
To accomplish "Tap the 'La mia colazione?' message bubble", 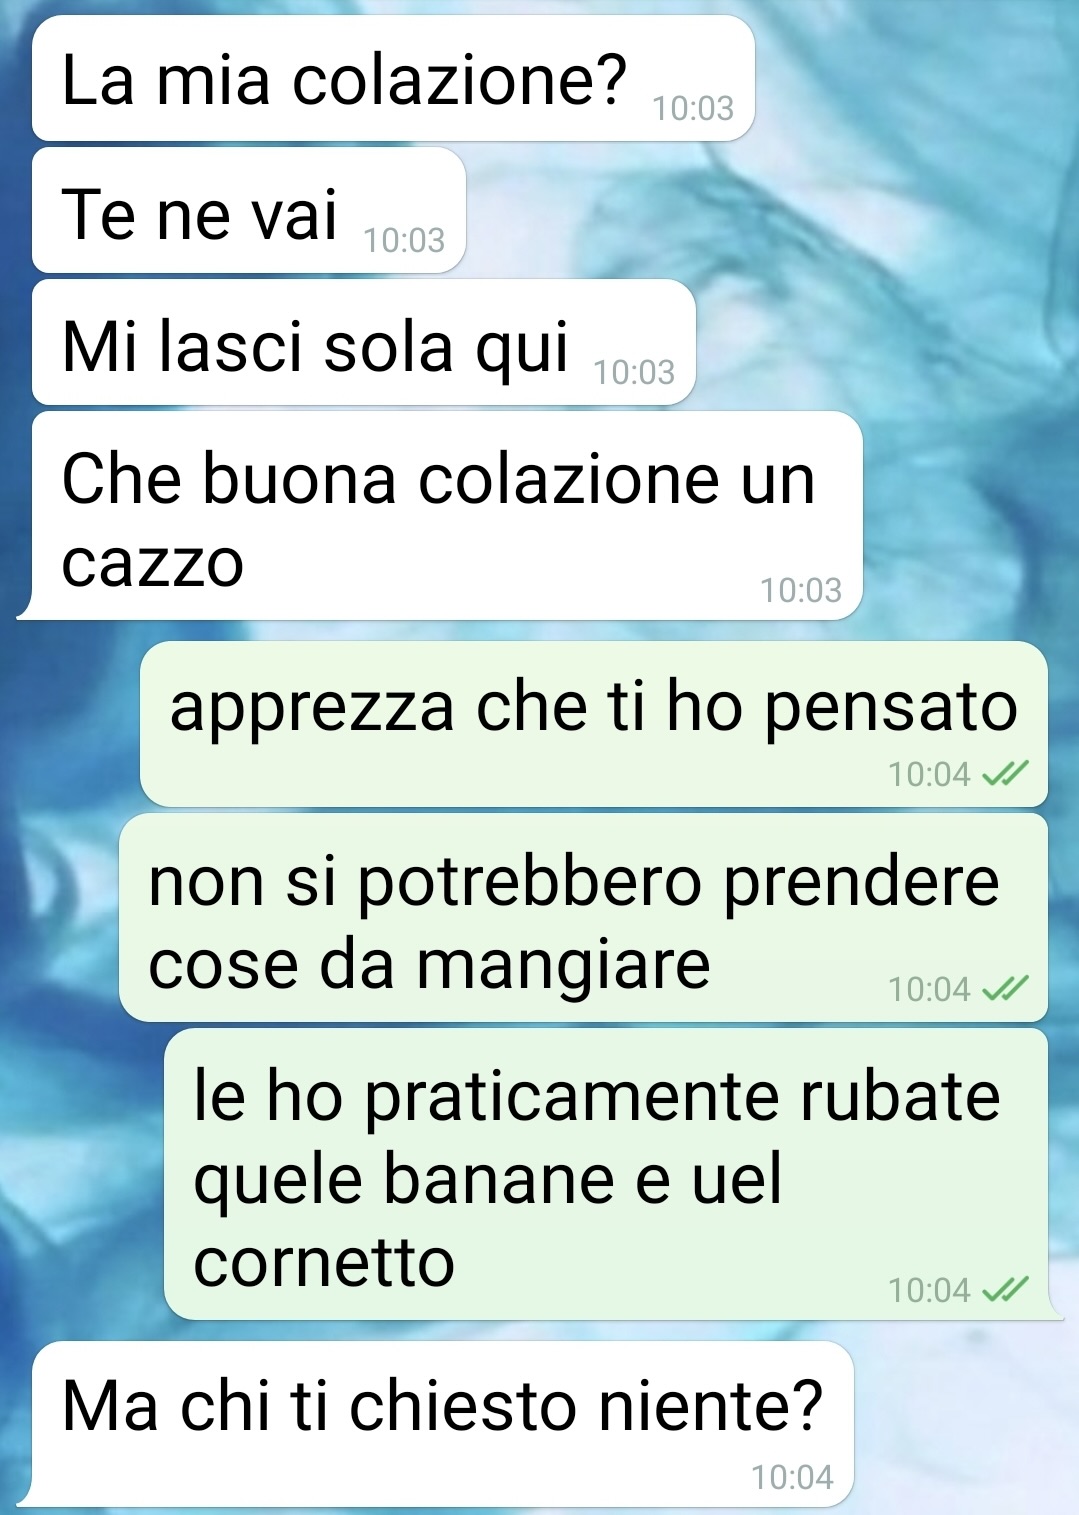I will (393, 78).
